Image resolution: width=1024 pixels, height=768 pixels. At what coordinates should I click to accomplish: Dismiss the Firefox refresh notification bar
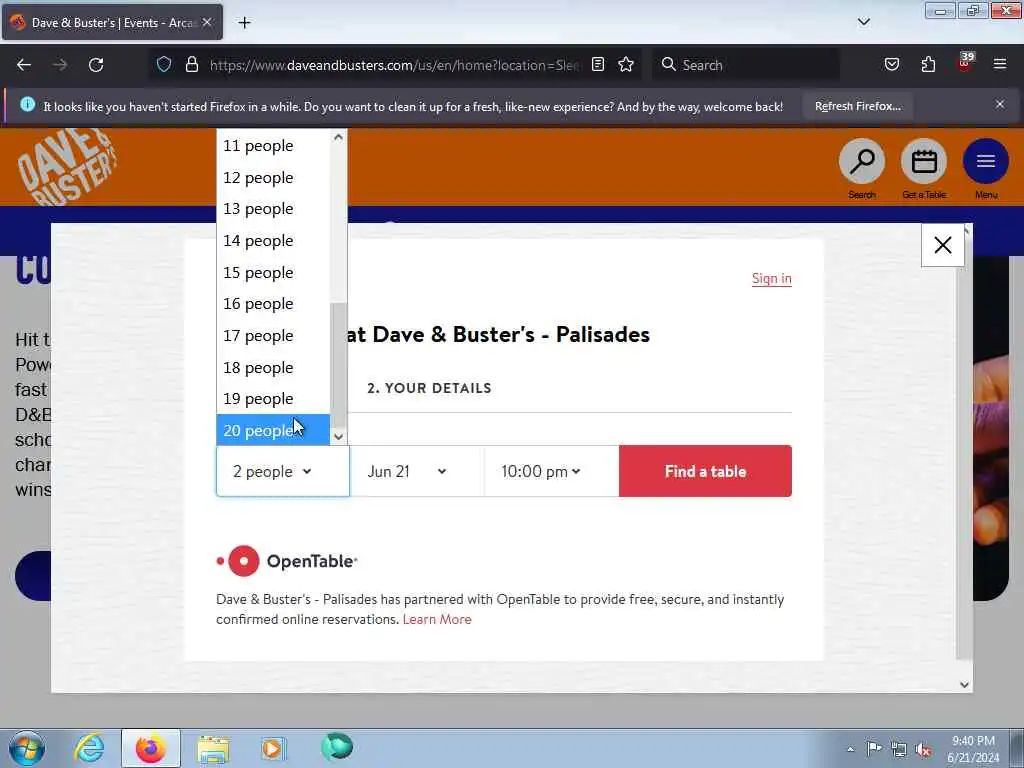(999, 104)
